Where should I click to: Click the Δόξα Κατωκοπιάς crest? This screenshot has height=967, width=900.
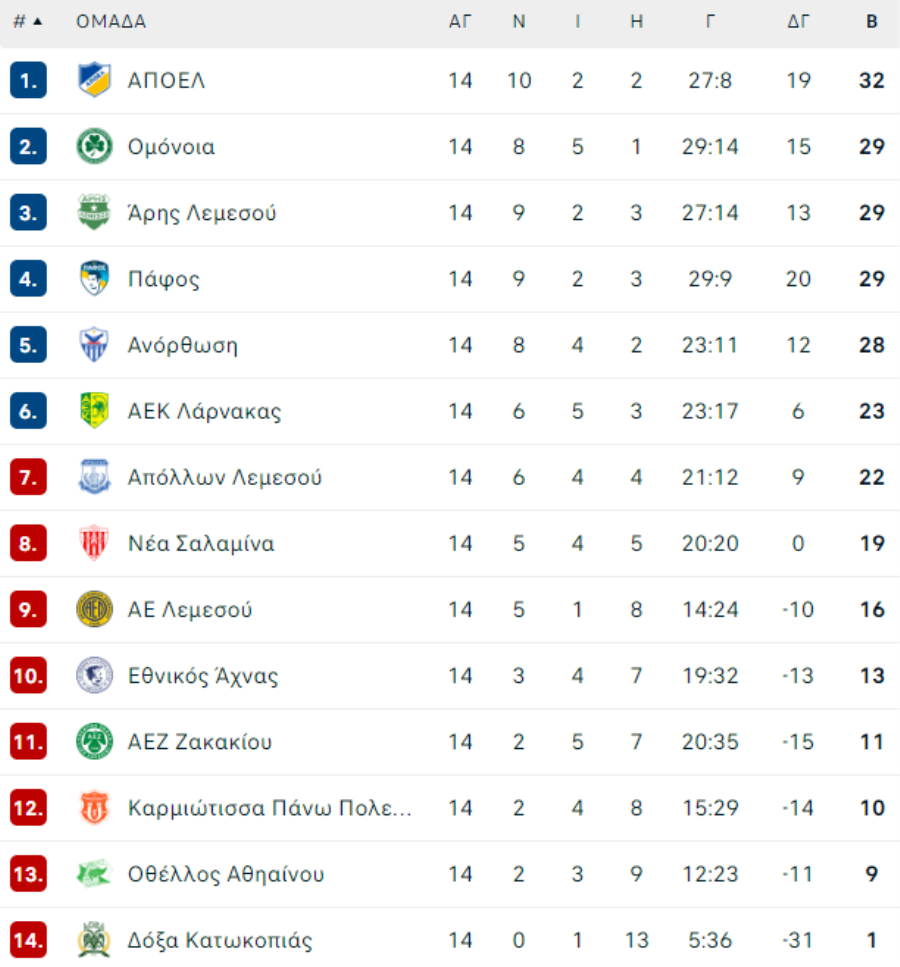(x=94, y=939)
